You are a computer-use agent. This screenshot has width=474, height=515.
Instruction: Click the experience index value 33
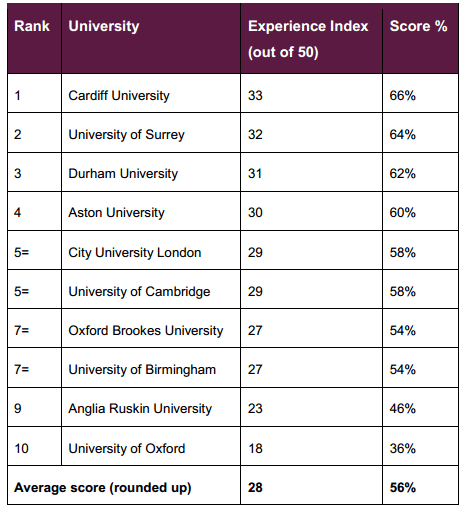pyautogui.click(x=255, y=96)
